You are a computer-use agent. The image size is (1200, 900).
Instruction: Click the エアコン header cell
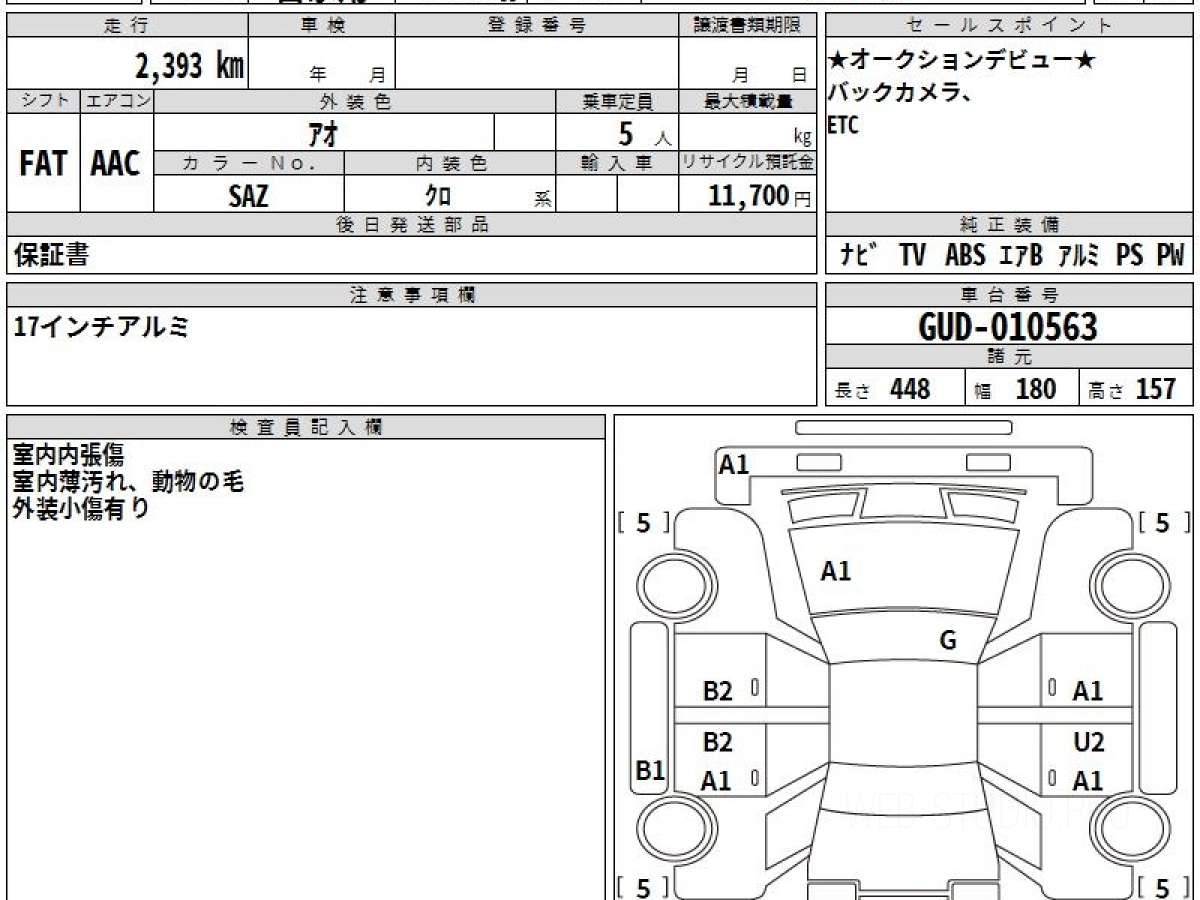tap(117, 101)
